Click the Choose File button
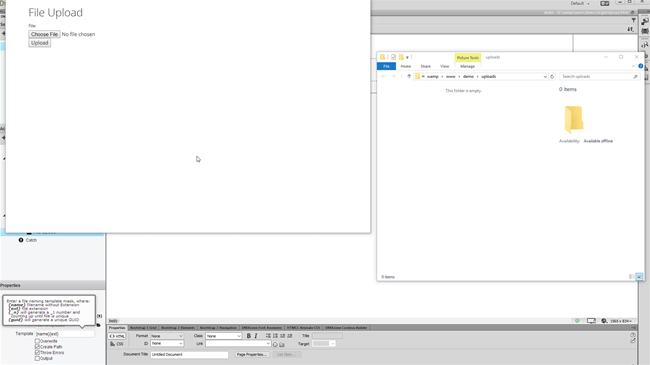The height and width of the screenshot is (365, 650). [44, 34]
